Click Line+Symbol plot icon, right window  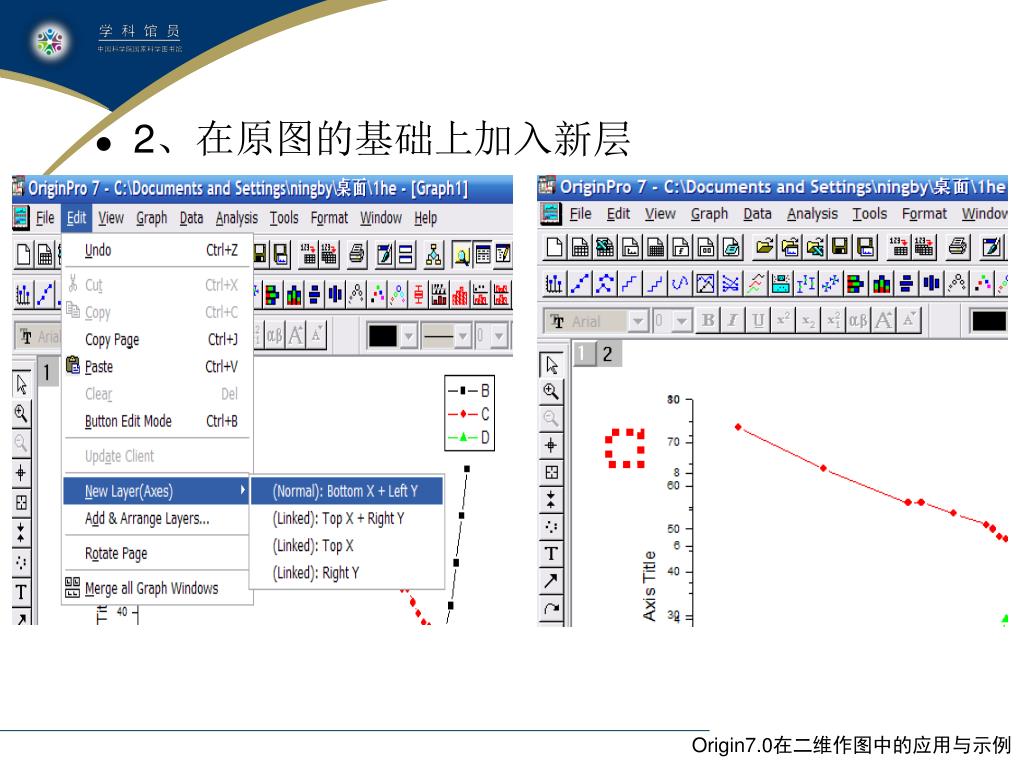(605, 283)
